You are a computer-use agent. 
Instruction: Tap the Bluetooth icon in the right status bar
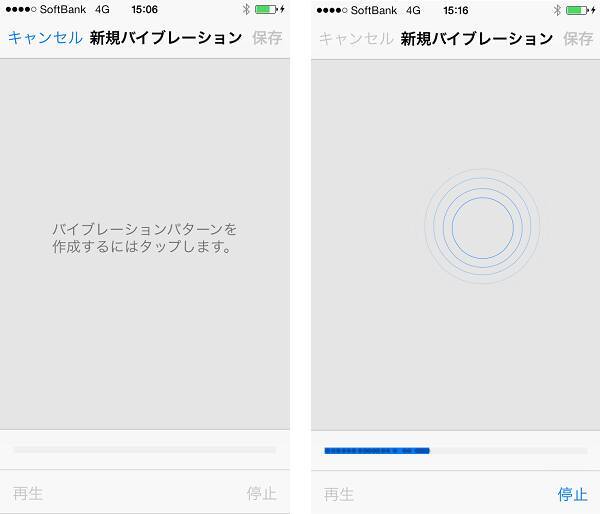(557, 10)
